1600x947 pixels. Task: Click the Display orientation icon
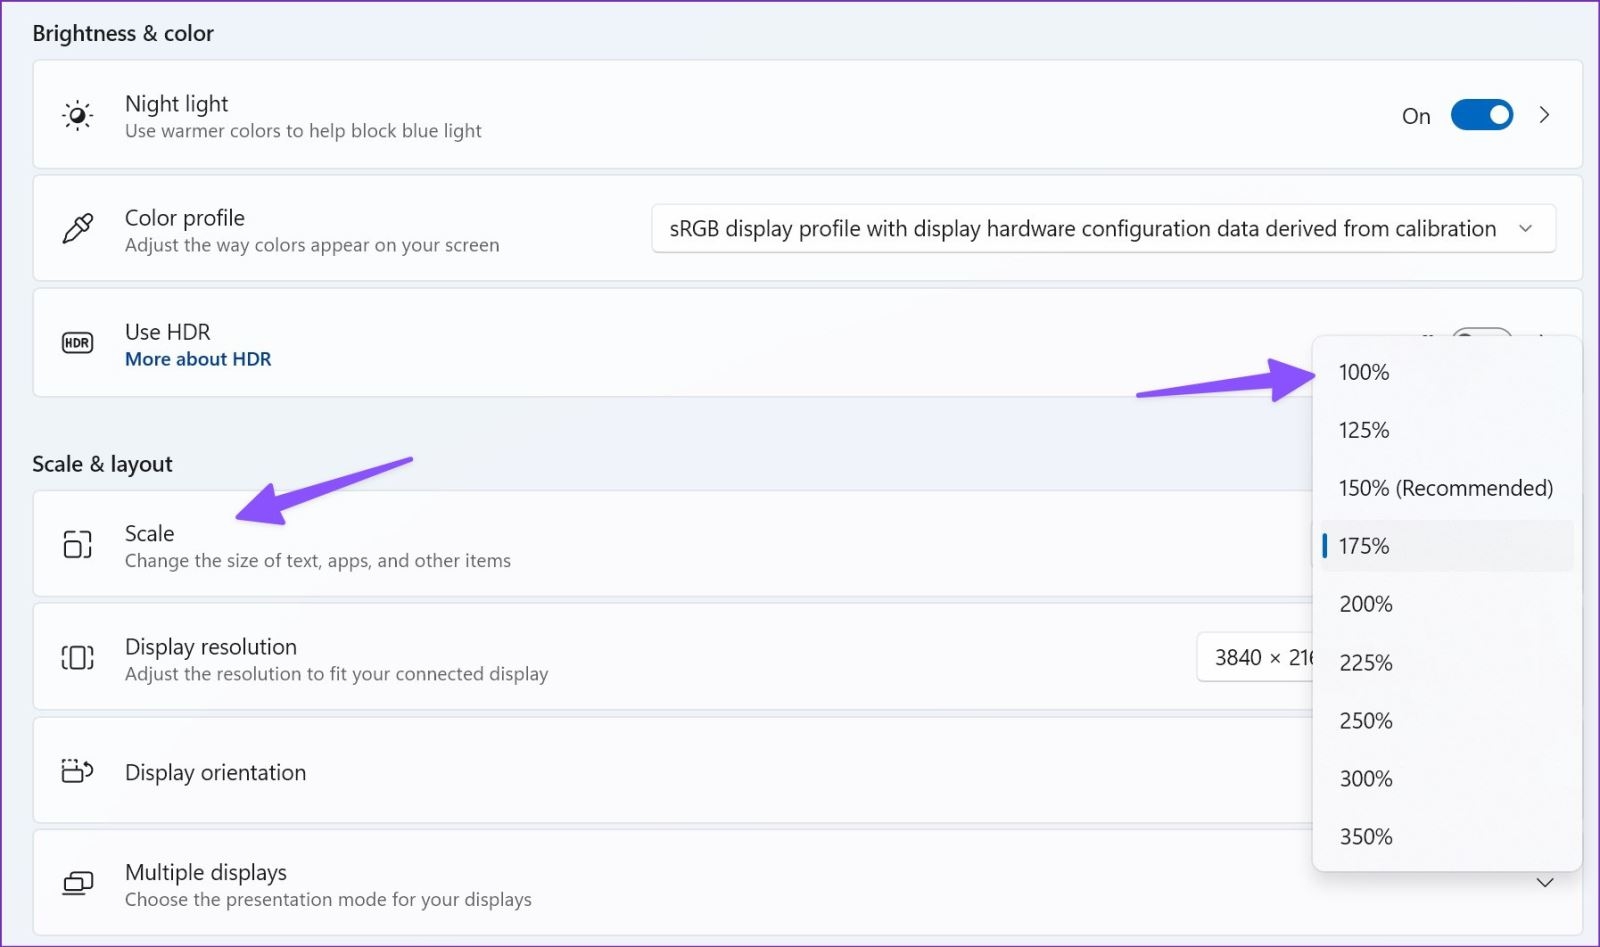pos(77,771)
